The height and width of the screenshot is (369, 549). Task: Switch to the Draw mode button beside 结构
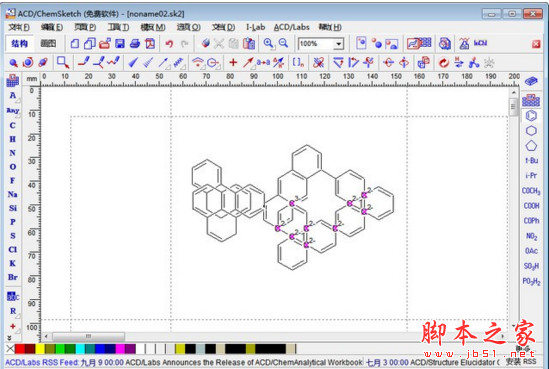(x=48, y=43)
